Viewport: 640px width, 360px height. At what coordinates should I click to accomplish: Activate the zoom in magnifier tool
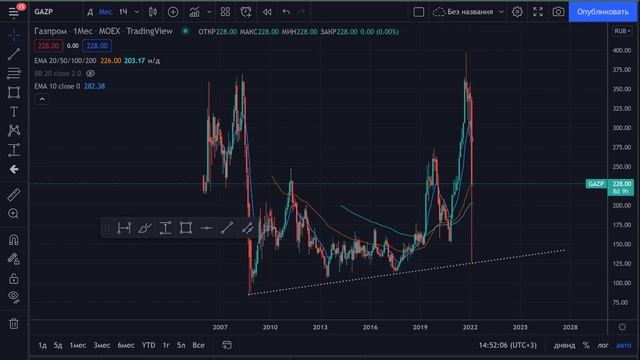pos(14,213)
